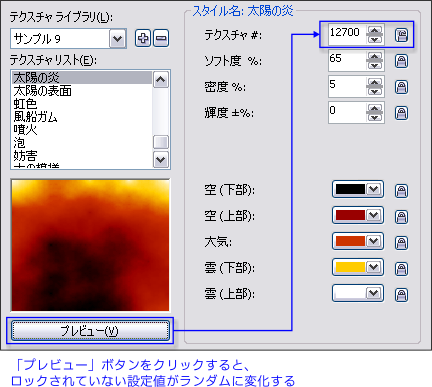This screenshot has width=432, height=387.
Task: Lock the 雲 (上部) color setting
Action: coord(401,295)
